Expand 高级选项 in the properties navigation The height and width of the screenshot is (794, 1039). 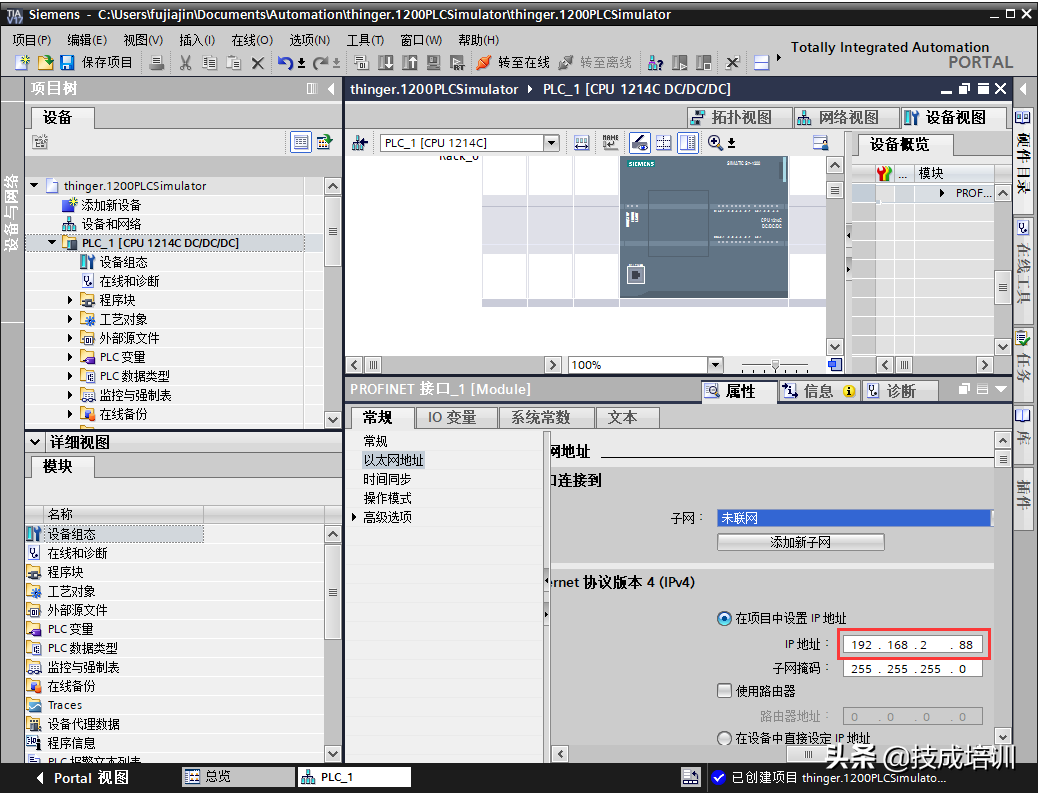[354, 517]
